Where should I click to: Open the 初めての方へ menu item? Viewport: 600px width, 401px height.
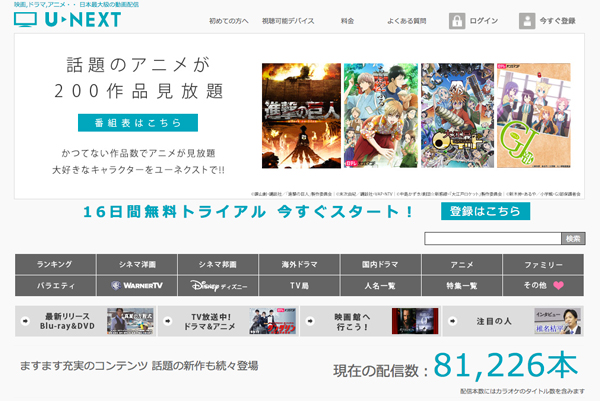click(x=229, y=20)
